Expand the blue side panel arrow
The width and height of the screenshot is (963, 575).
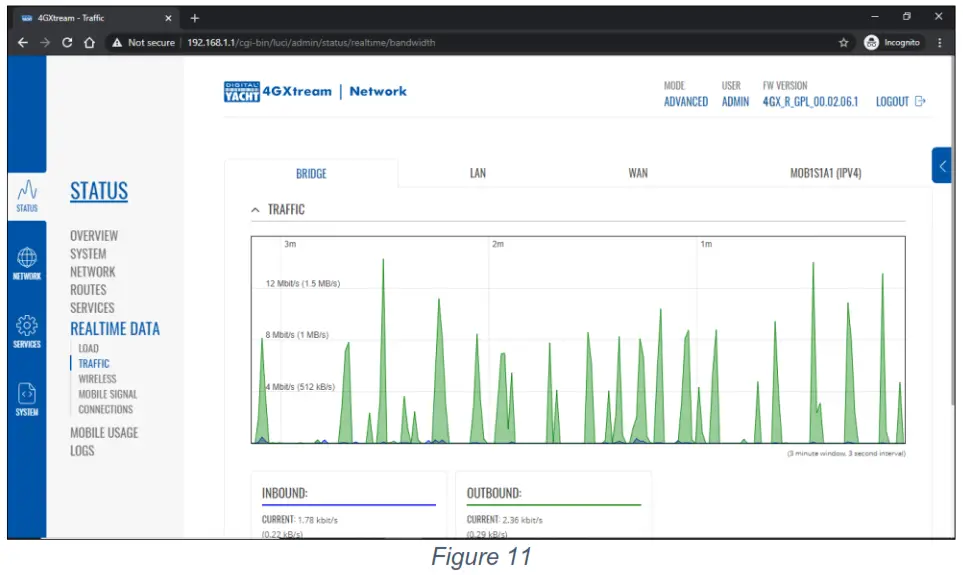click(942, 165)
